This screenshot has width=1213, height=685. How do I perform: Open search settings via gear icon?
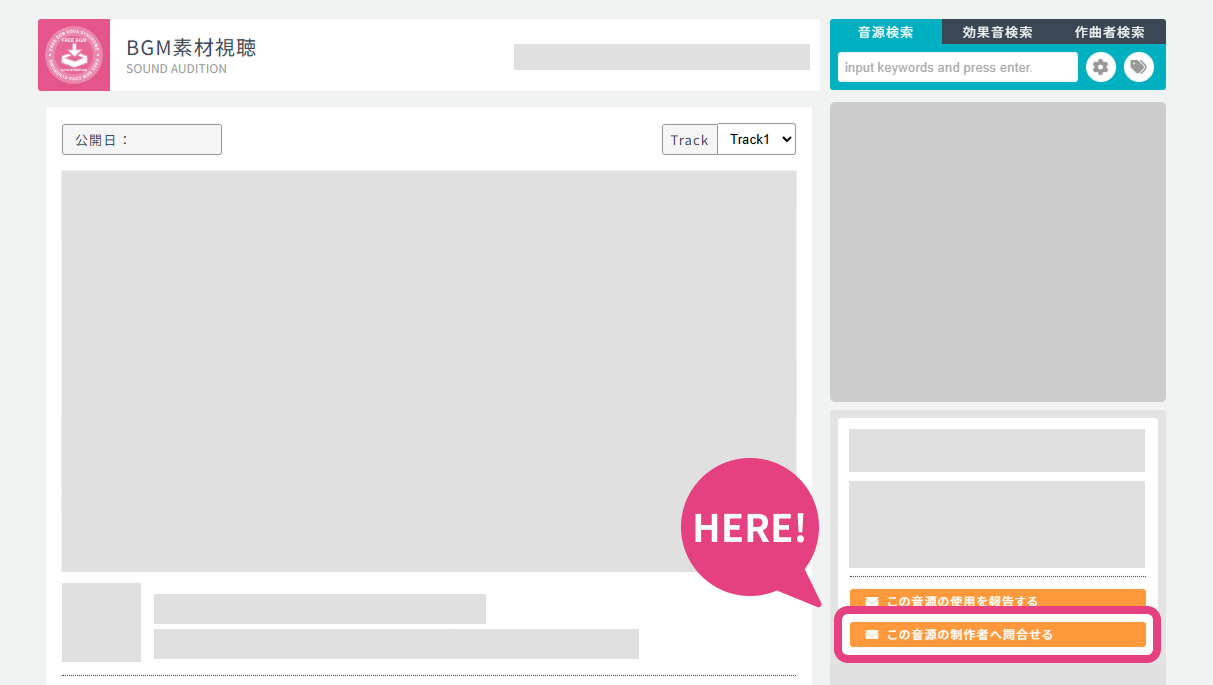point(1100,67)
